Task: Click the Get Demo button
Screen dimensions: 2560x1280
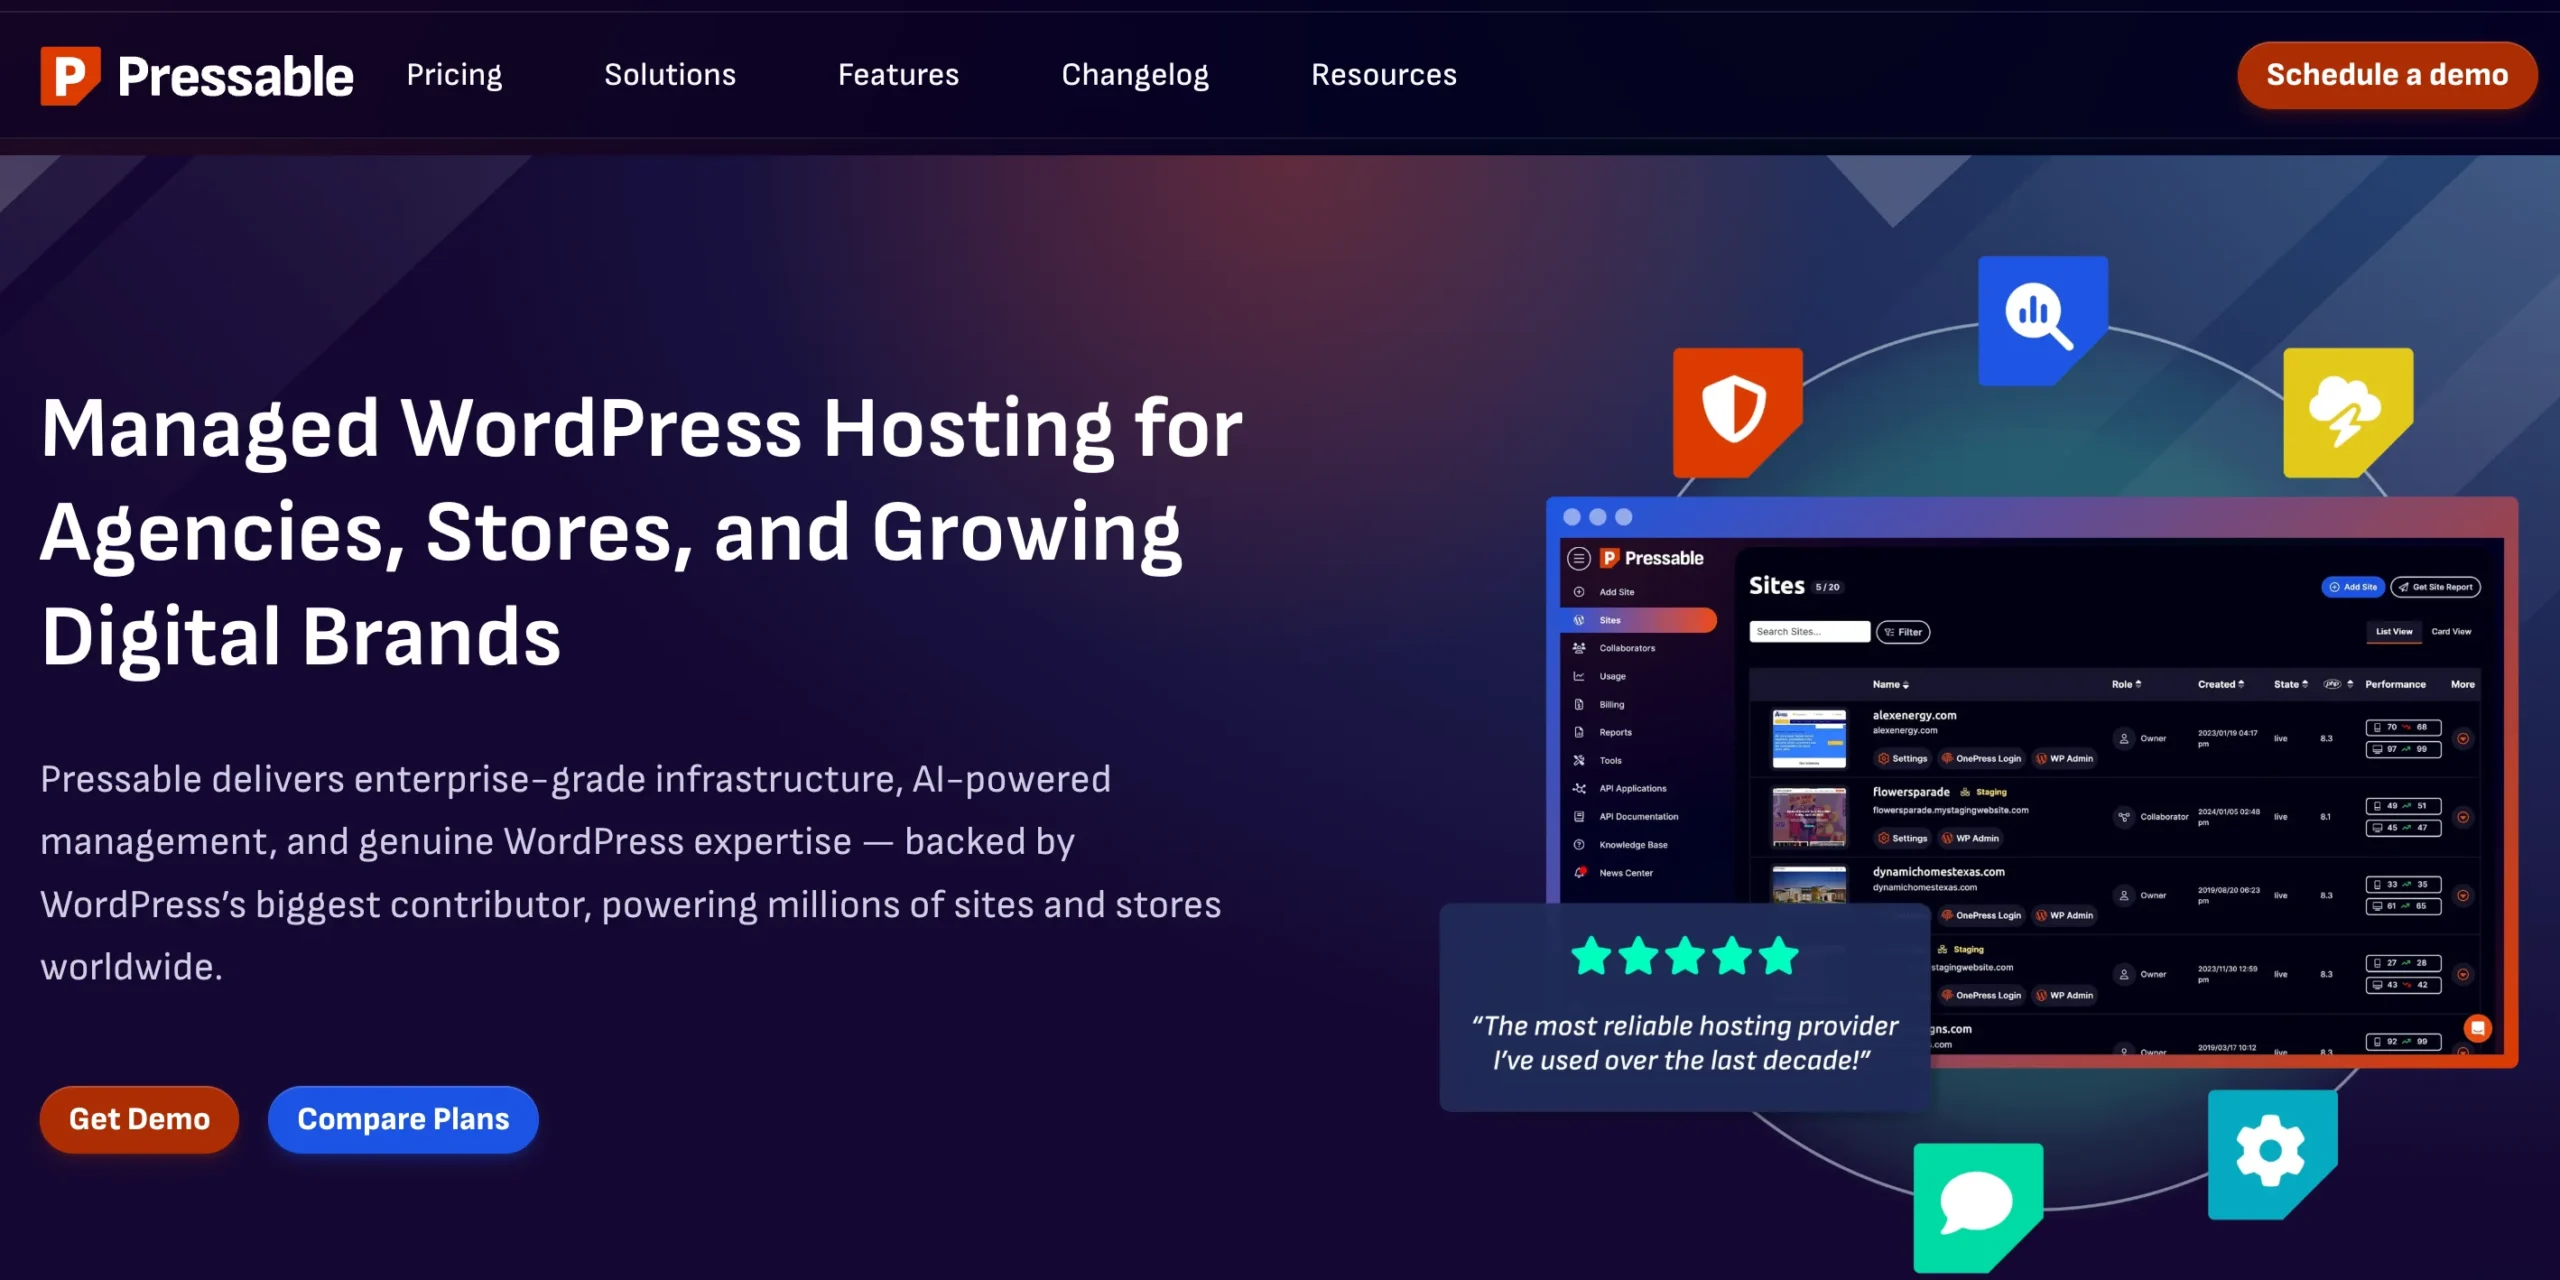Action: tap(139, 1119)
